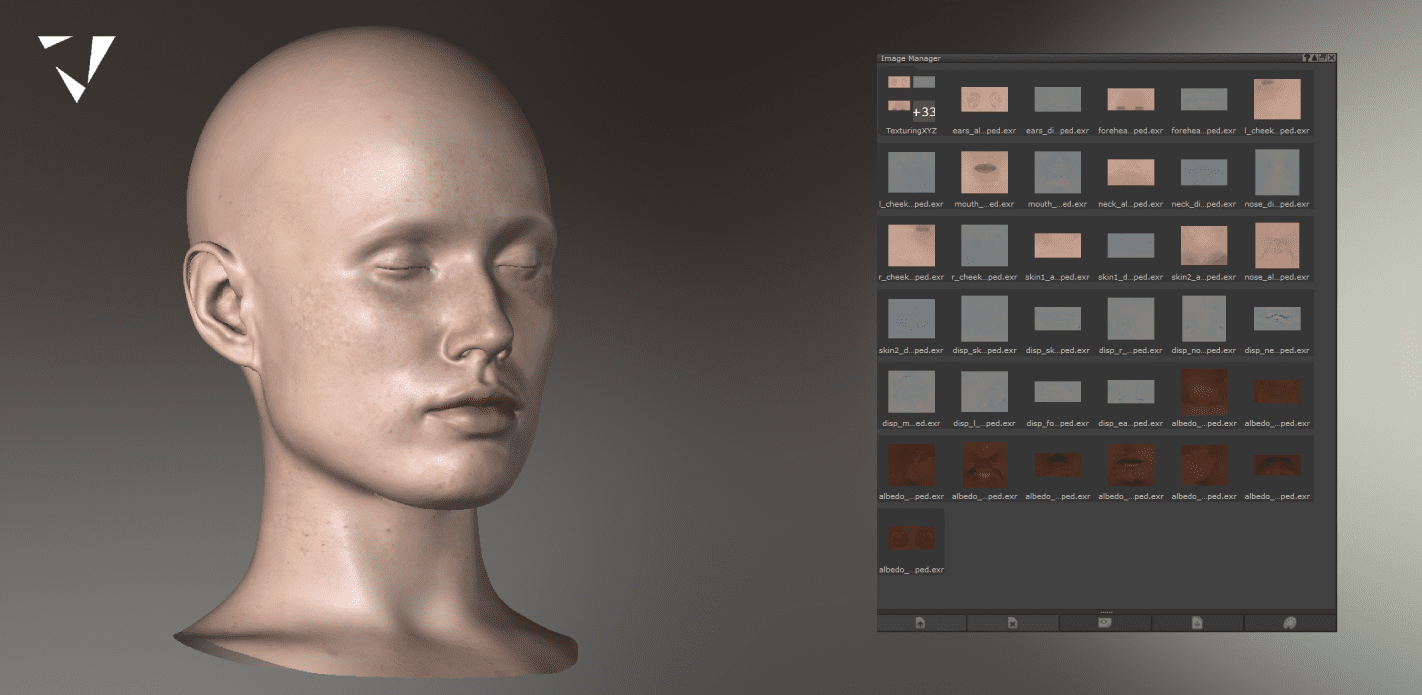1422x695 pixels.
Task: Open the nose_di...ped.exr texture
Action: point(1277,171)
